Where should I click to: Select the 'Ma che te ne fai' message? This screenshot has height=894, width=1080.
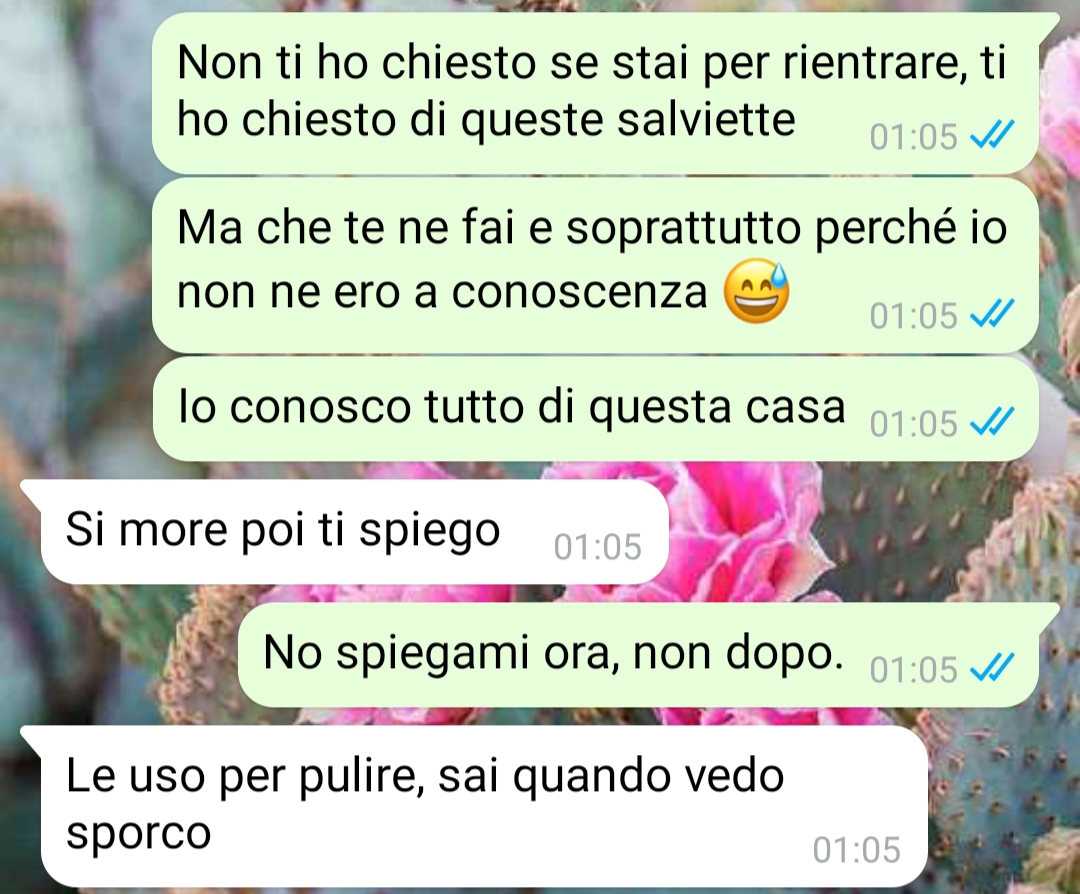point(595,266)
